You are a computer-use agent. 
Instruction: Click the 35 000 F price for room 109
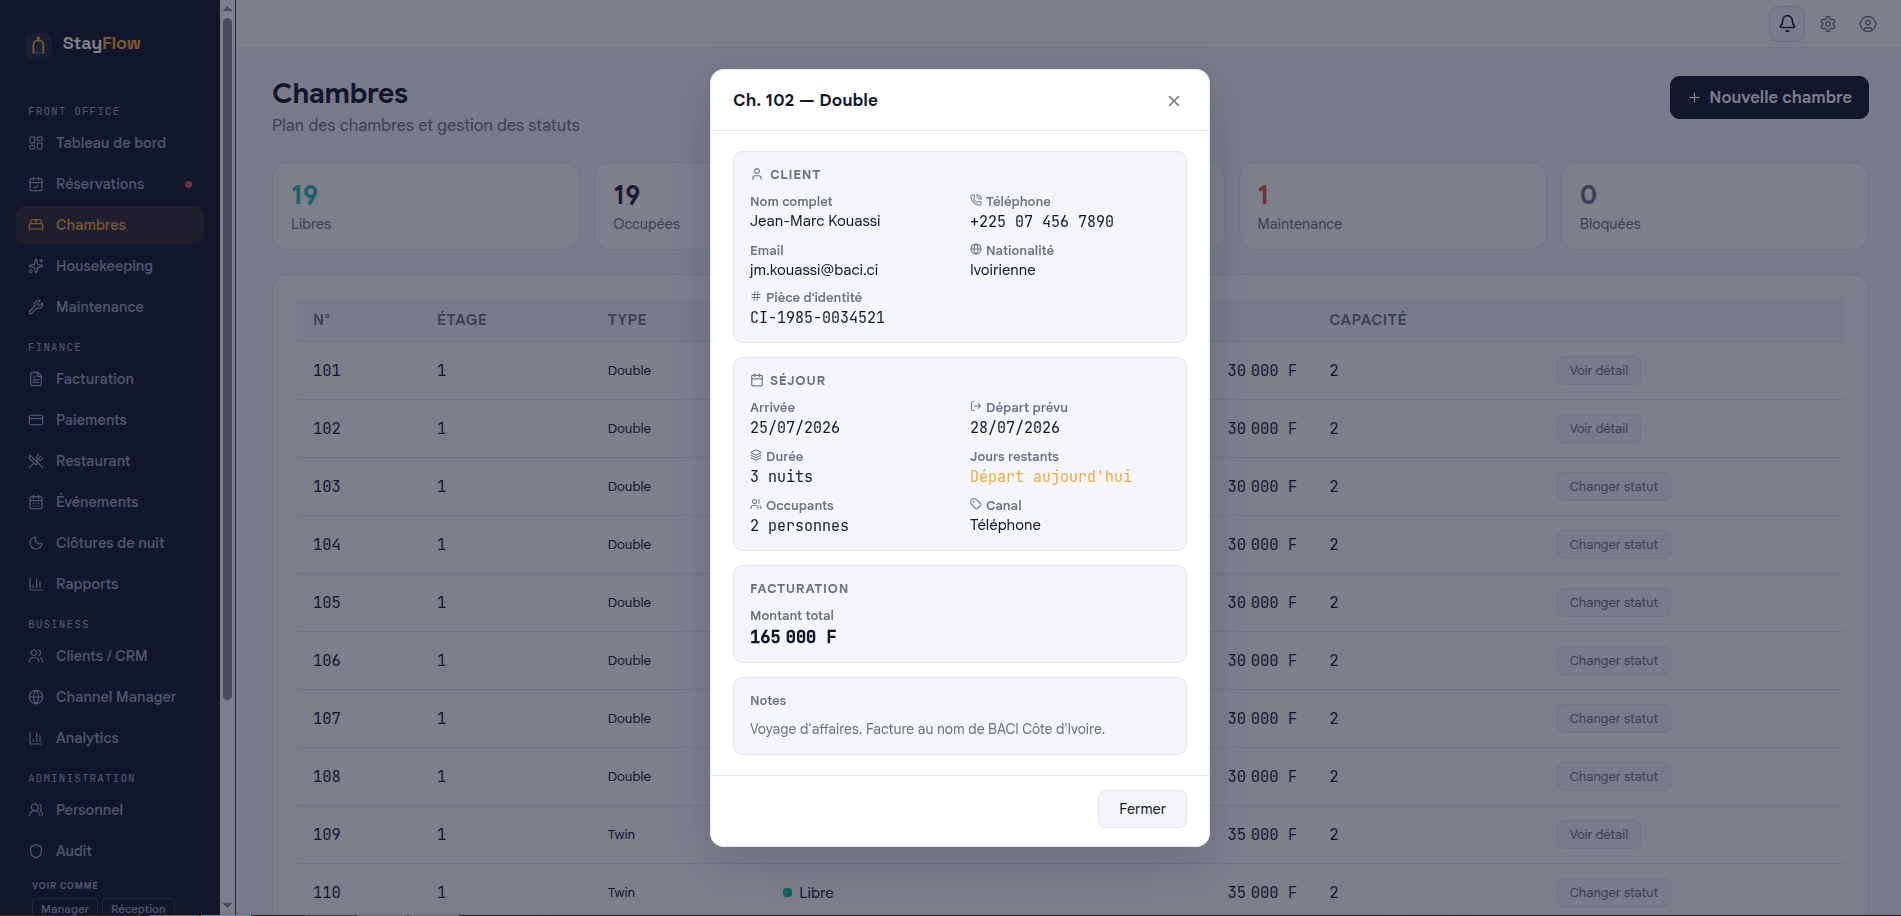pyautogui.click(x=1262, y=835)
